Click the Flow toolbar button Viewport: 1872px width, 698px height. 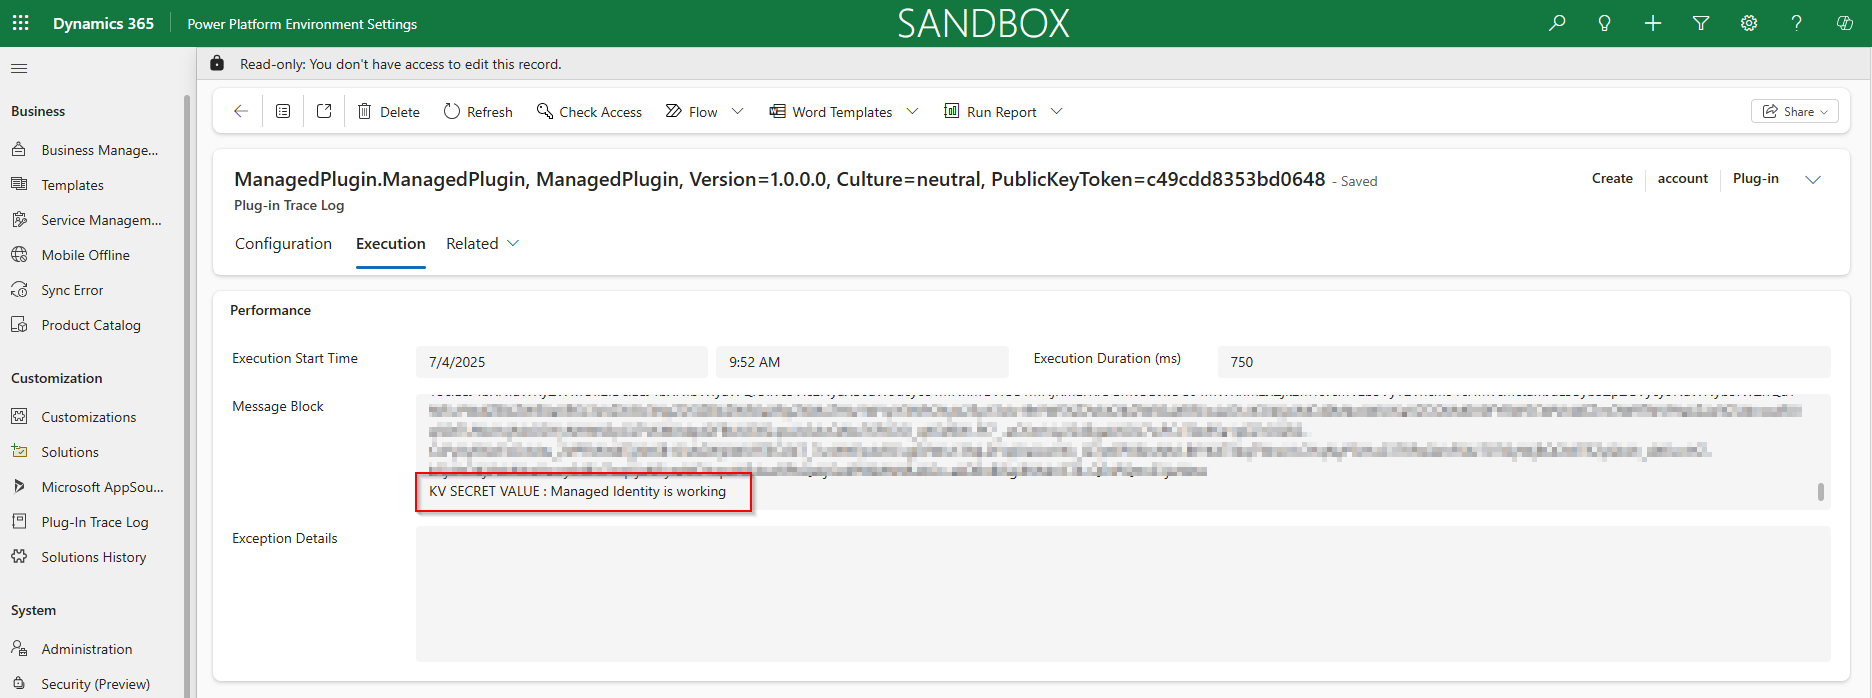click(692, 112)
